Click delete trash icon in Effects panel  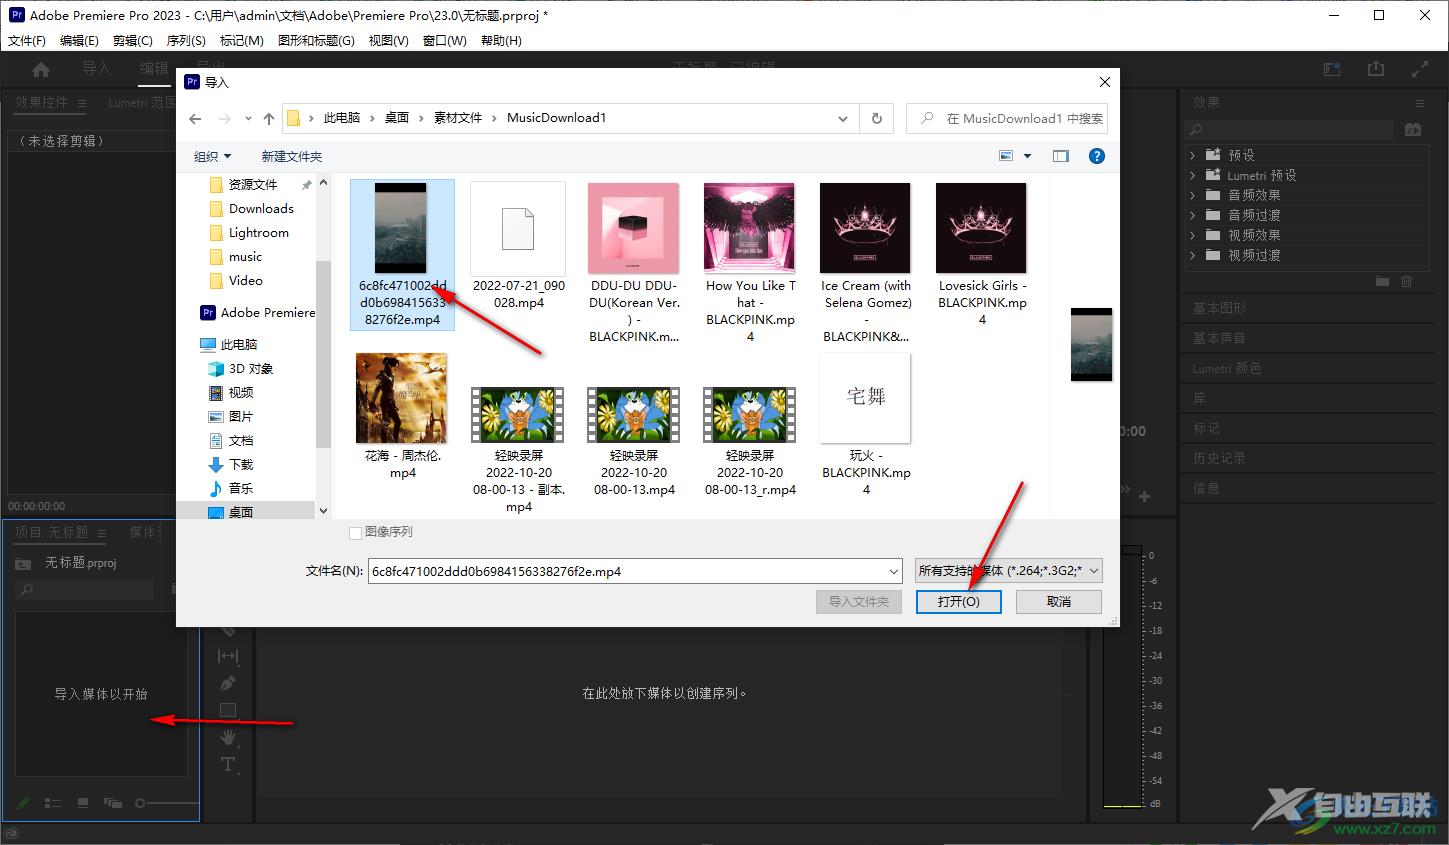coord(1407,282)
